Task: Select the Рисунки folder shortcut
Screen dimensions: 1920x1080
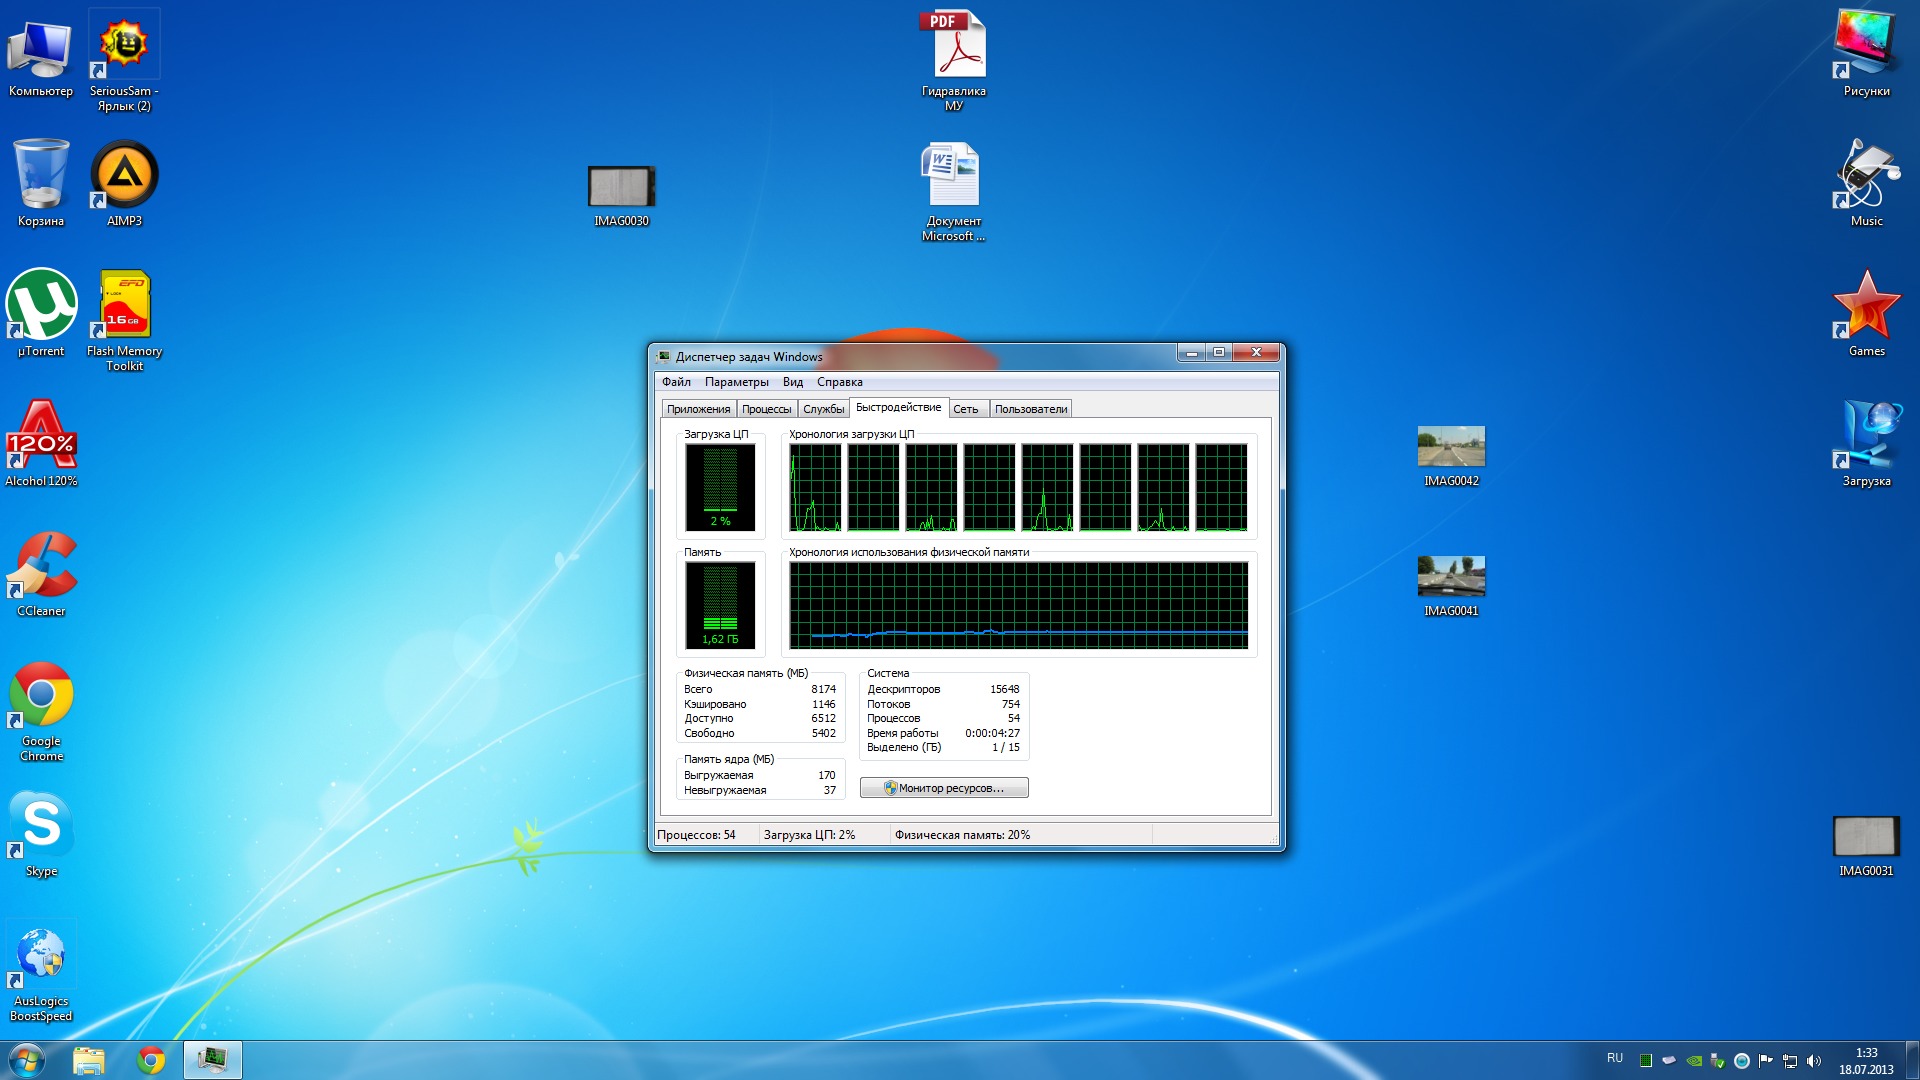Action: 1866,53
